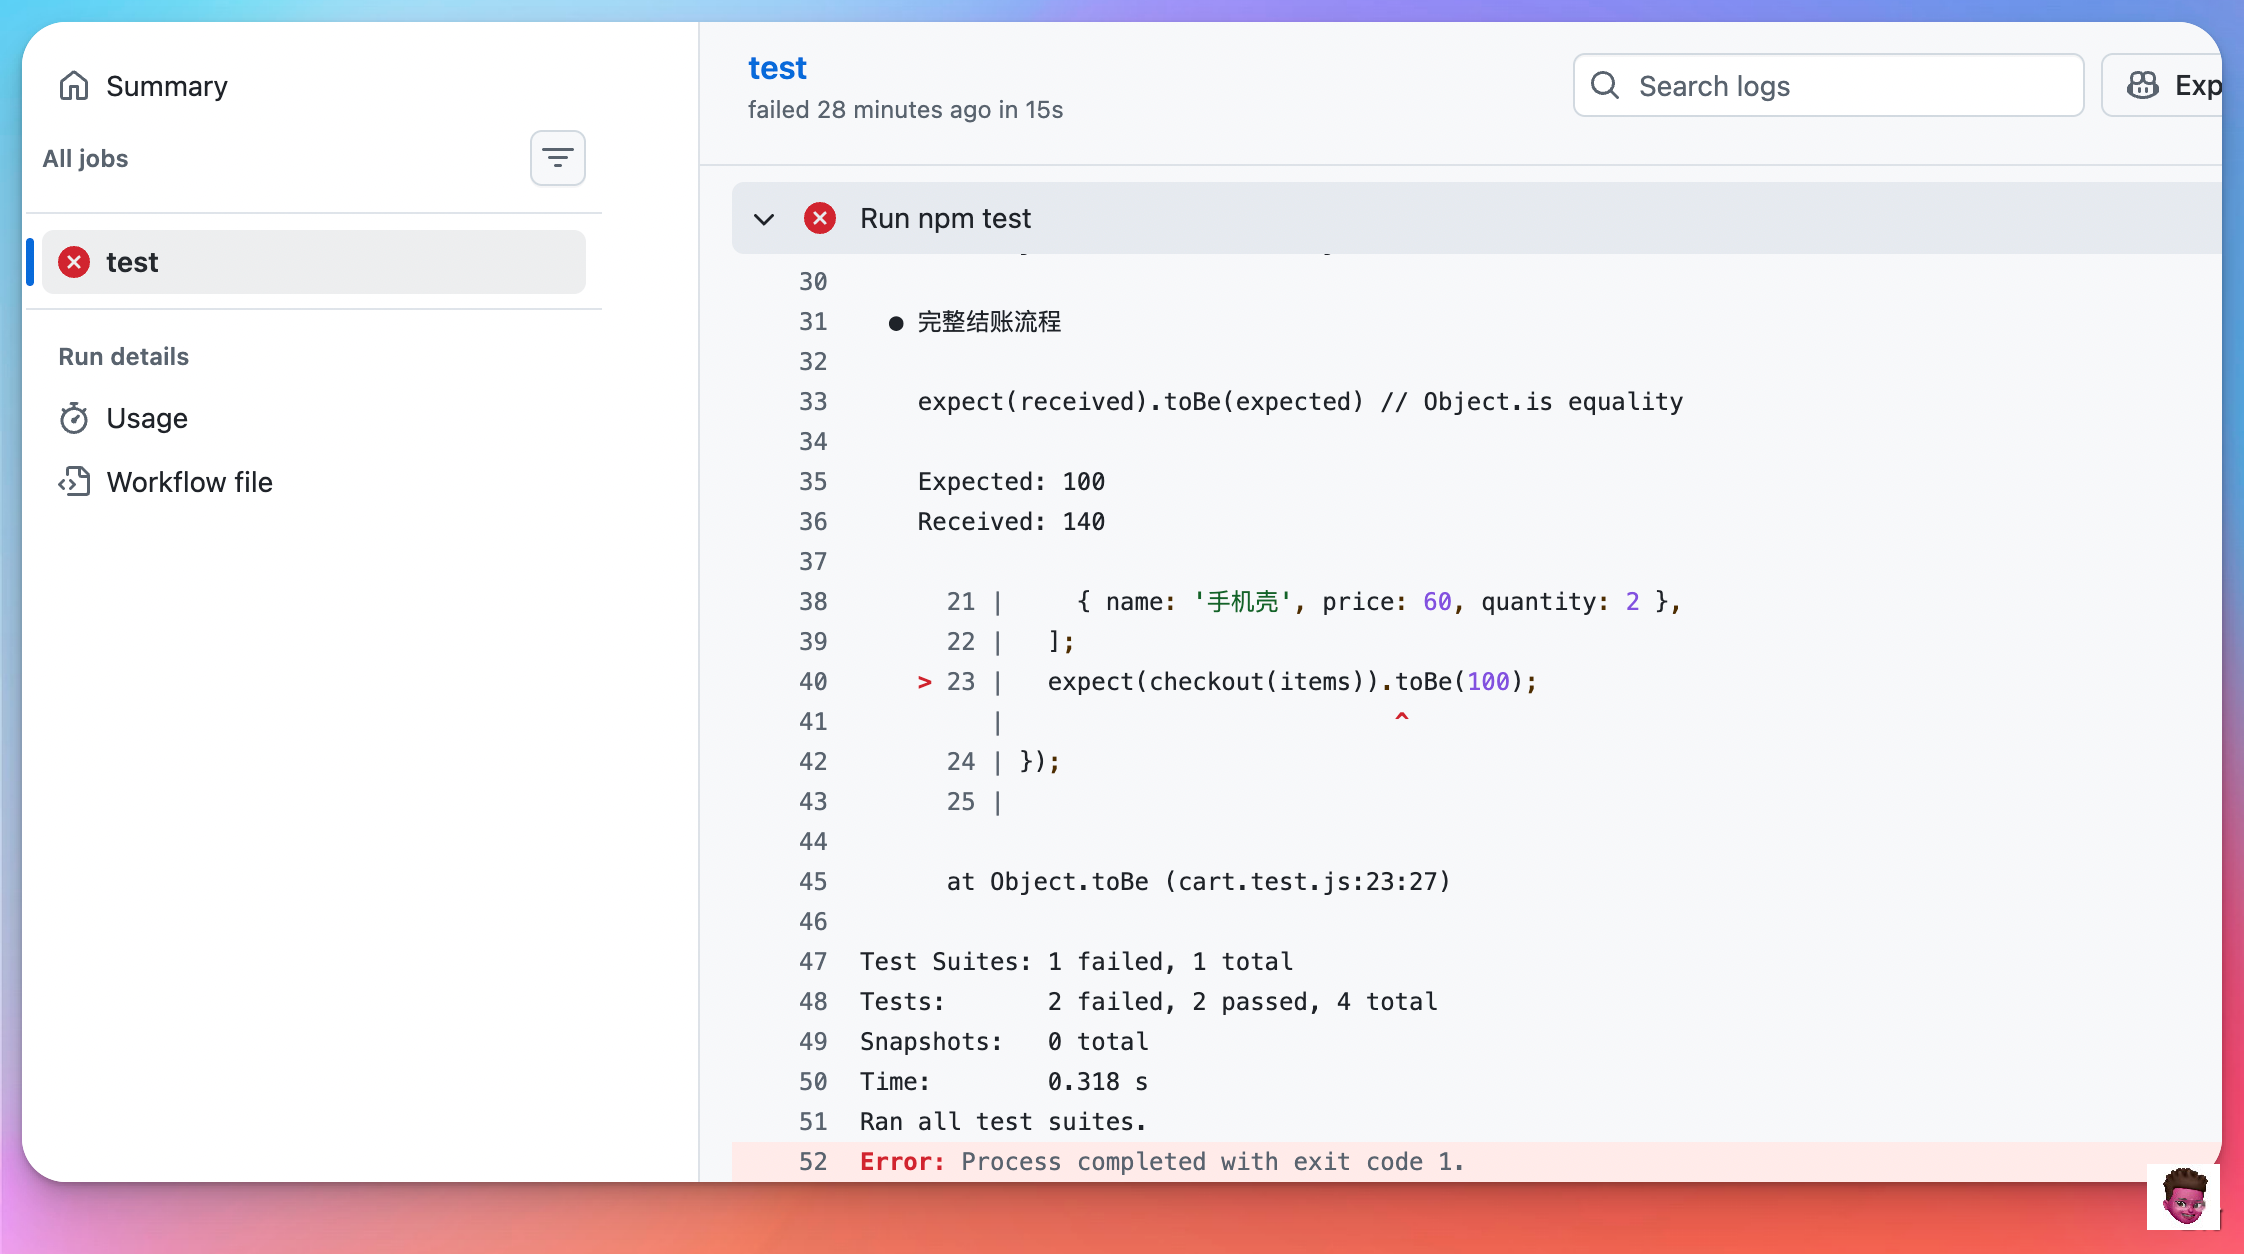2244x1254 pixels.
Task: Click the Copilot icon in Explain button
Action: 2143,85
